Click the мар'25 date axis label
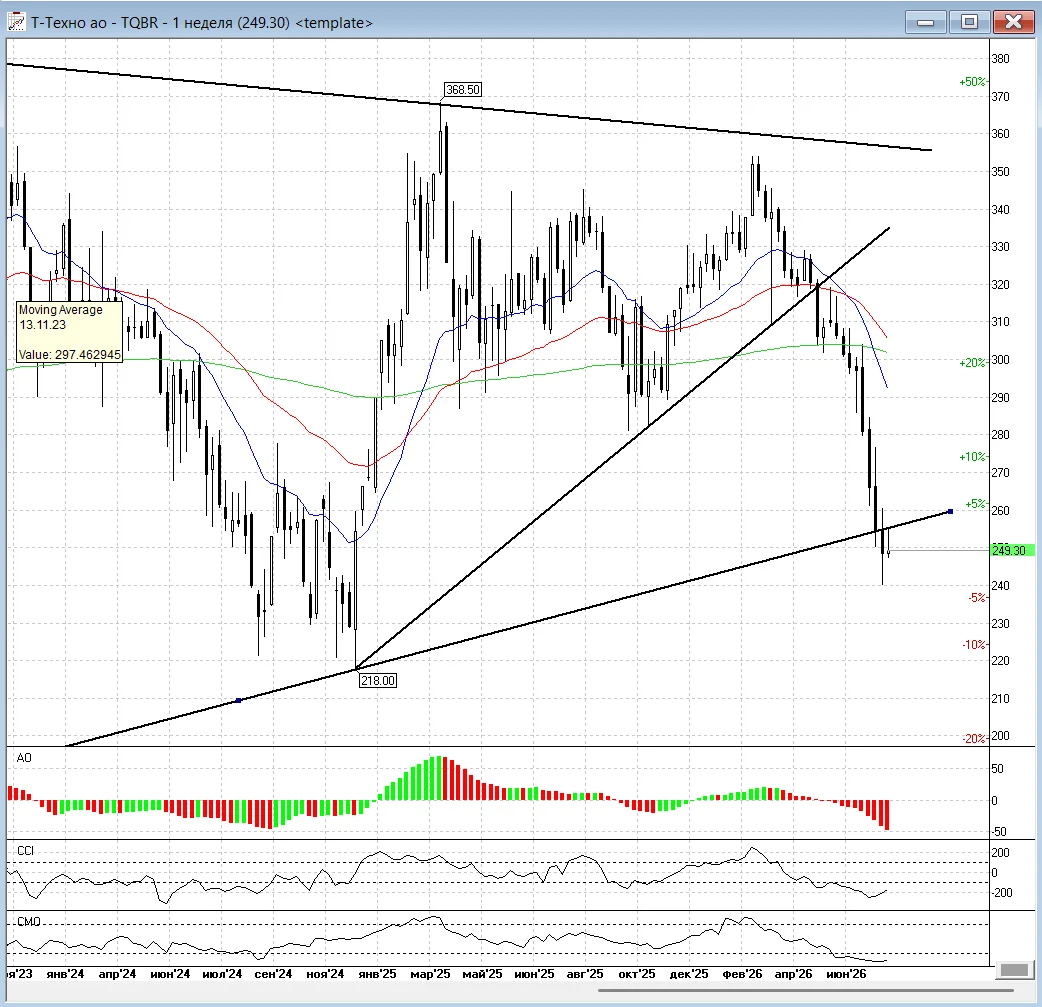Image resolution: width=1042 pixels, height=1007 pixels. [430, 974]
